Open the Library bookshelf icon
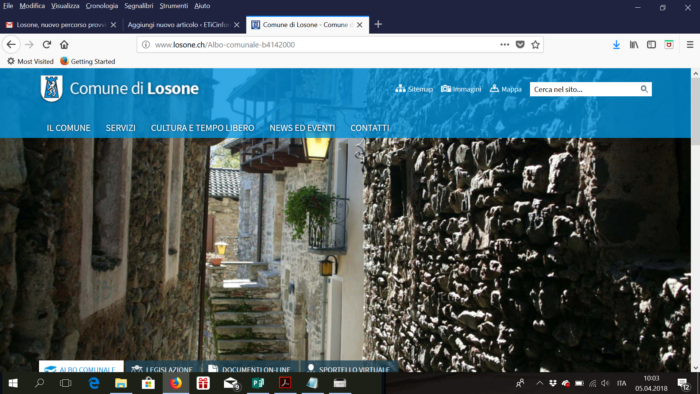 click(634, 45)
